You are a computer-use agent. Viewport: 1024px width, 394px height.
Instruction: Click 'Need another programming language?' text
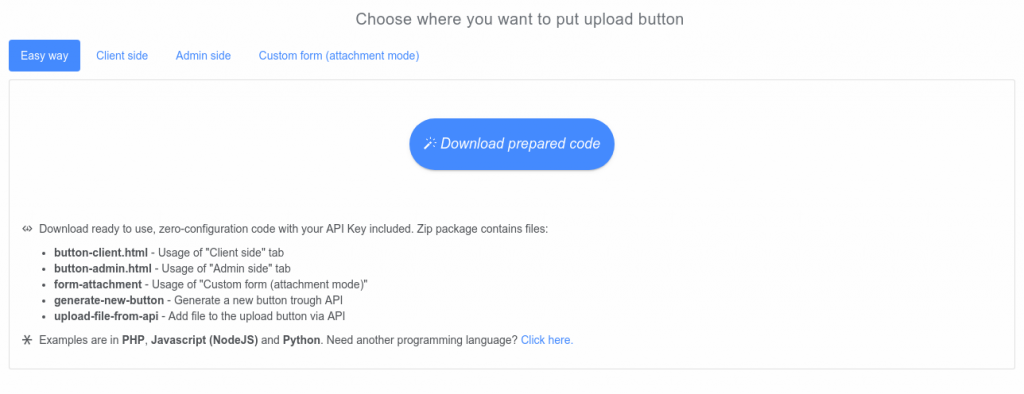pyautogui.click(x=422, y=340)
